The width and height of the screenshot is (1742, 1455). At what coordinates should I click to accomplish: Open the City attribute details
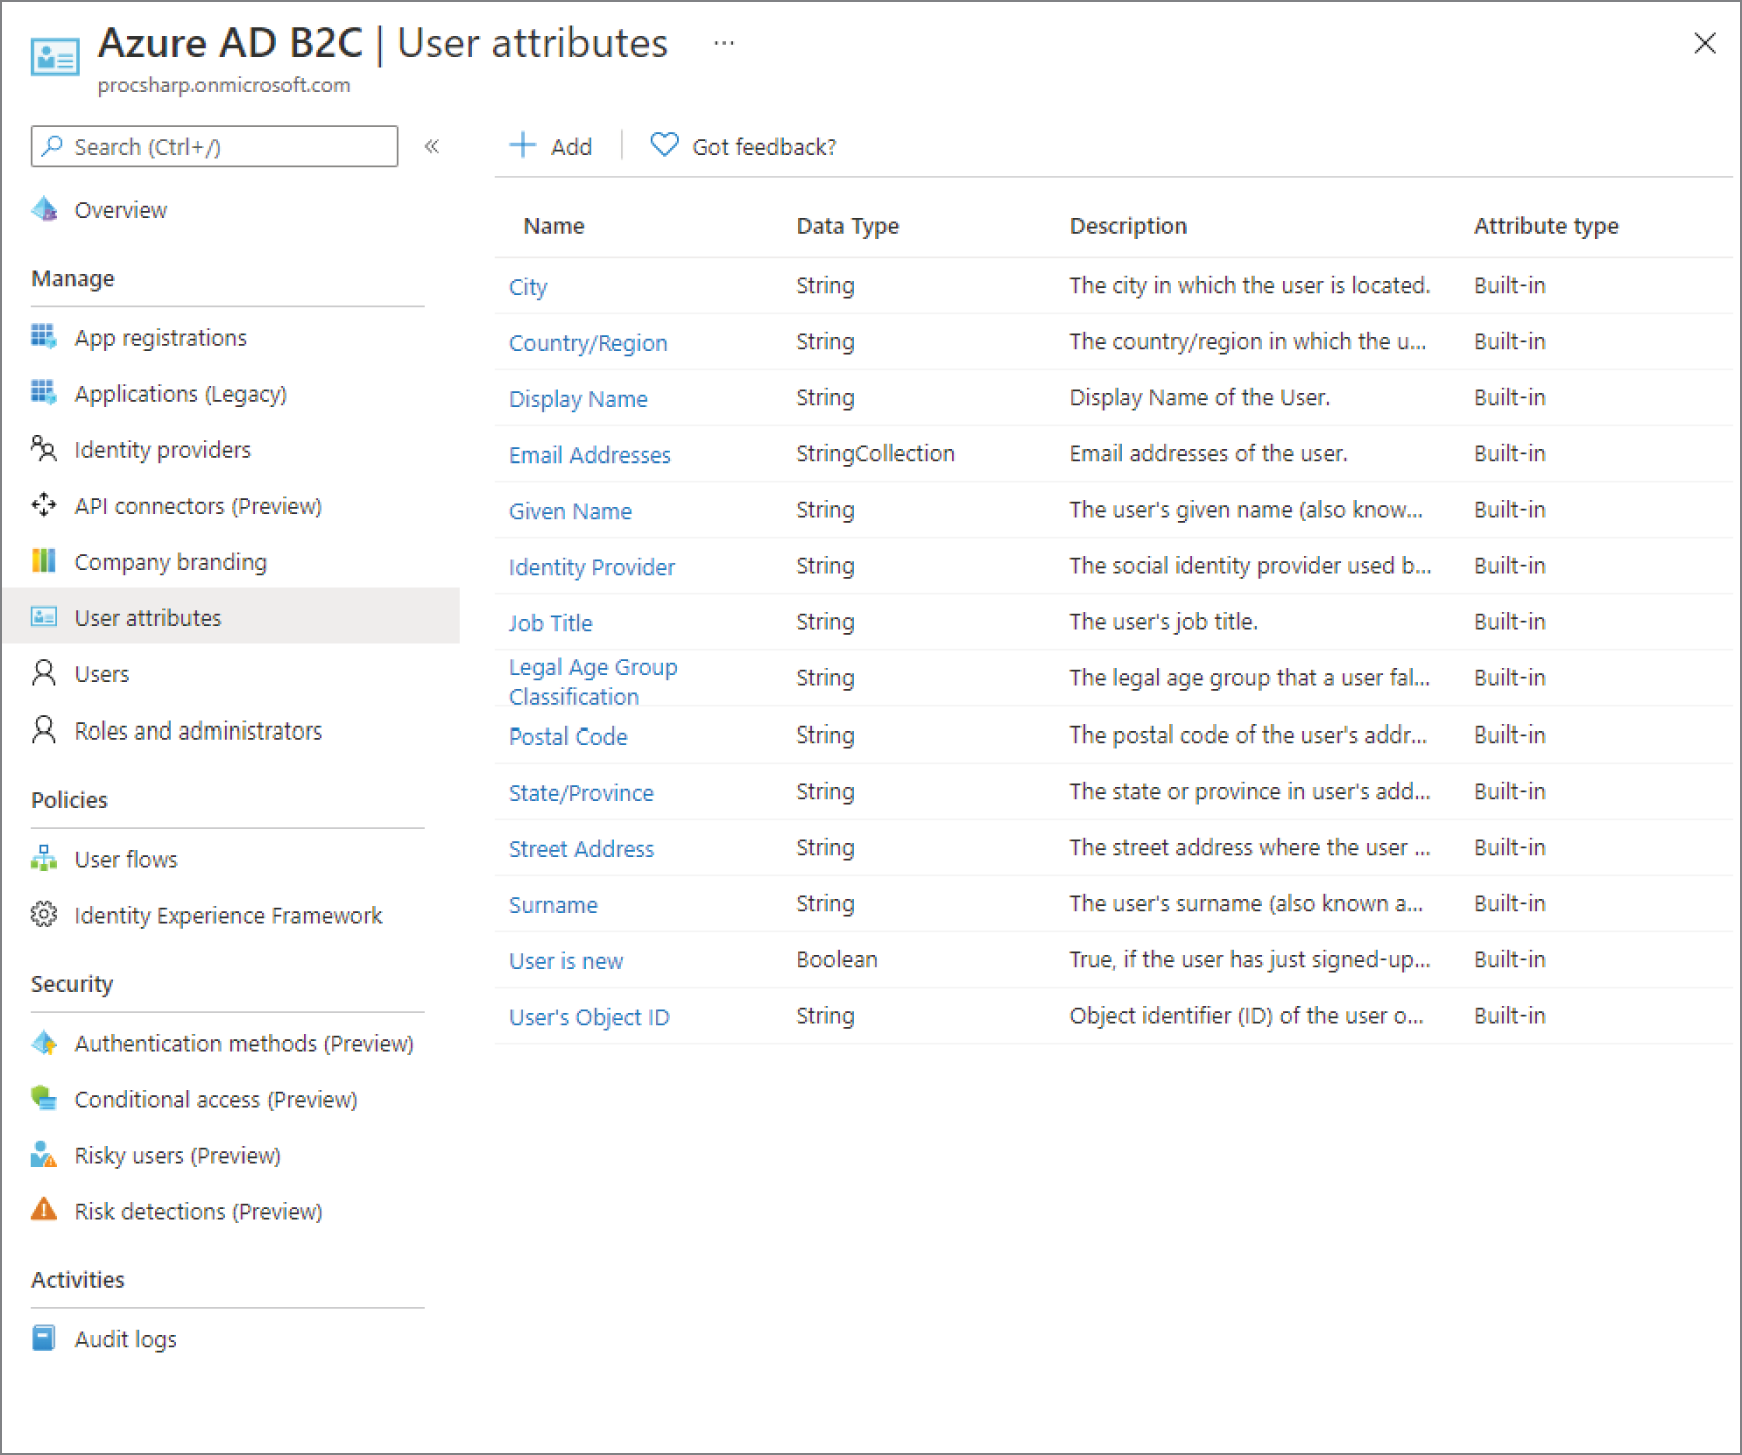(x=527, y=286)
